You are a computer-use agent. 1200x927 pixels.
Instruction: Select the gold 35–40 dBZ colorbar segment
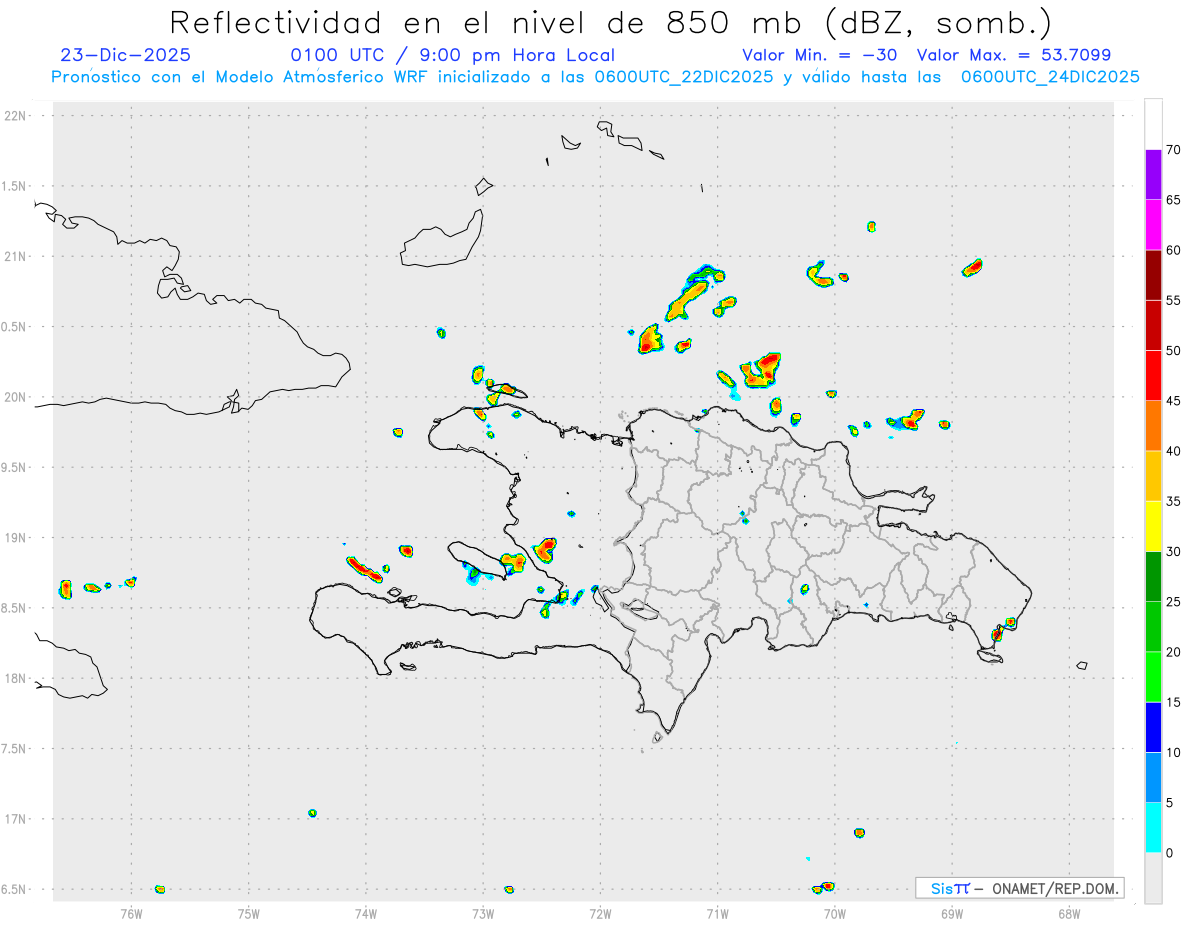[x=1153, y=476]
